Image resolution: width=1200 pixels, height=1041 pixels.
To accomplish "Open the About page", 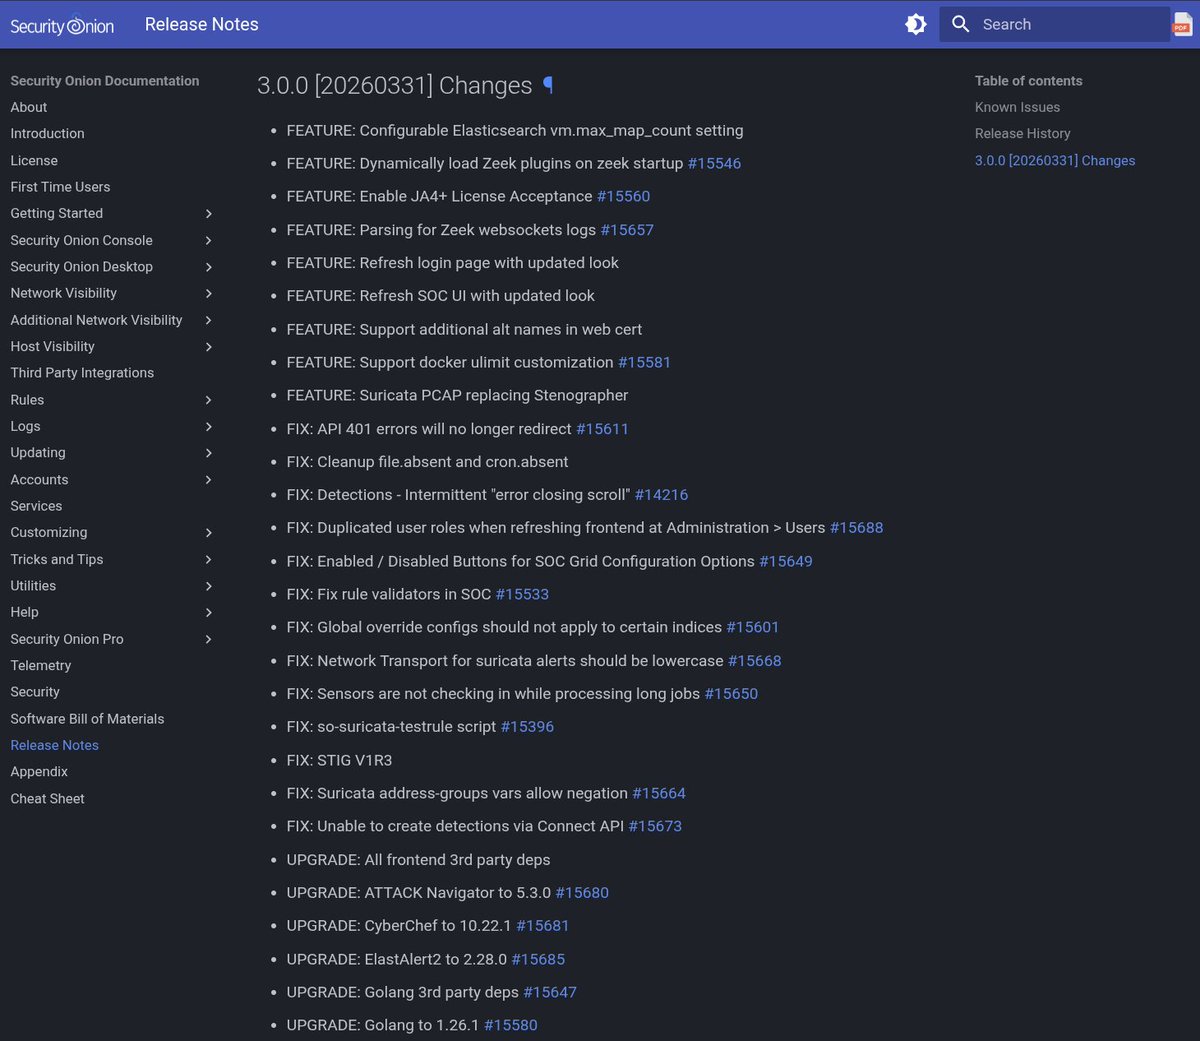I will tap(29, 107).
